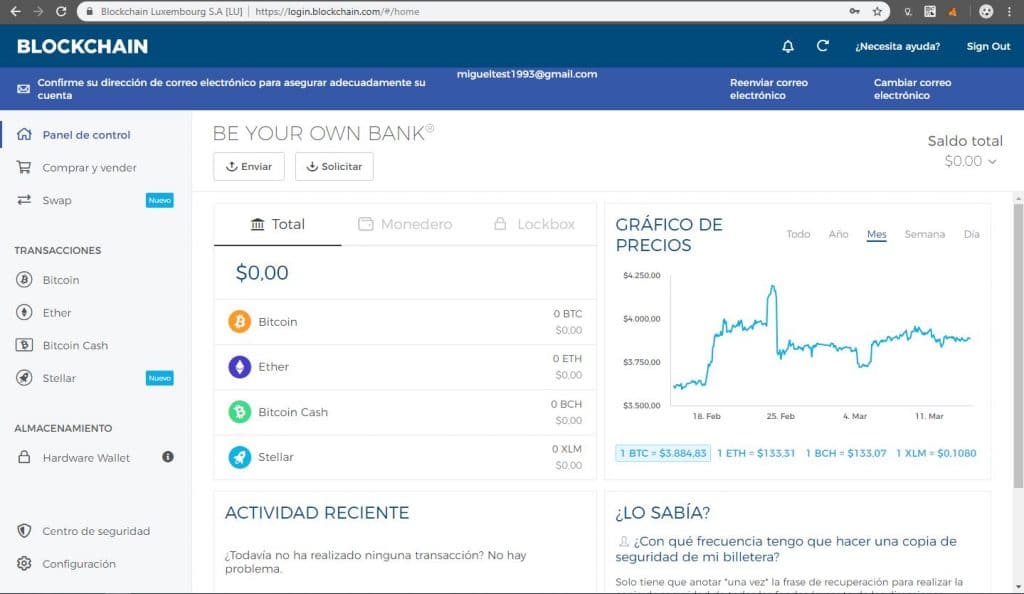Click the blue Stellar rocket icon in balances
The width and height of the screenshot is (1024, 594).
[240, 457]
